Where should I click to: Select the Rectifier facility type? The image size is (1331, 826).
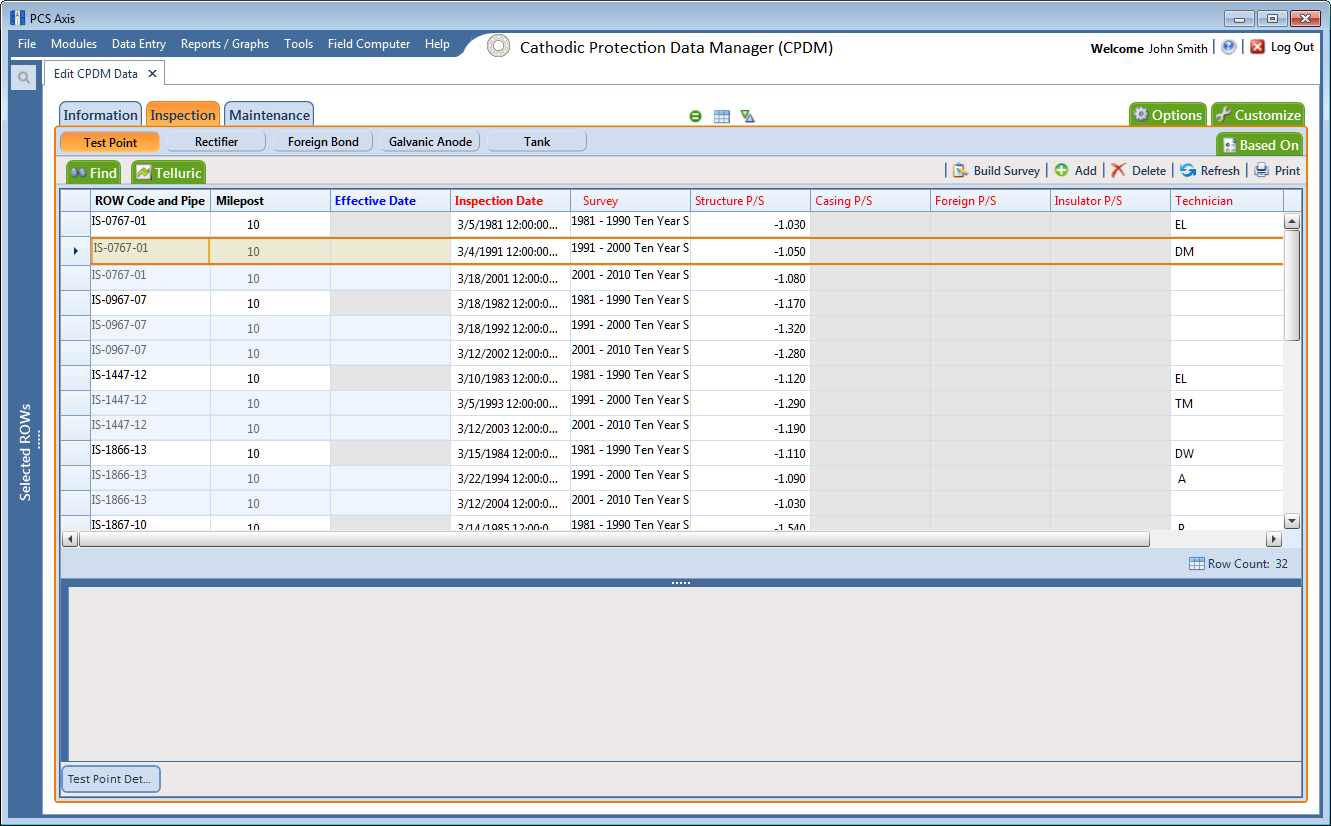(x=216, y=142)
